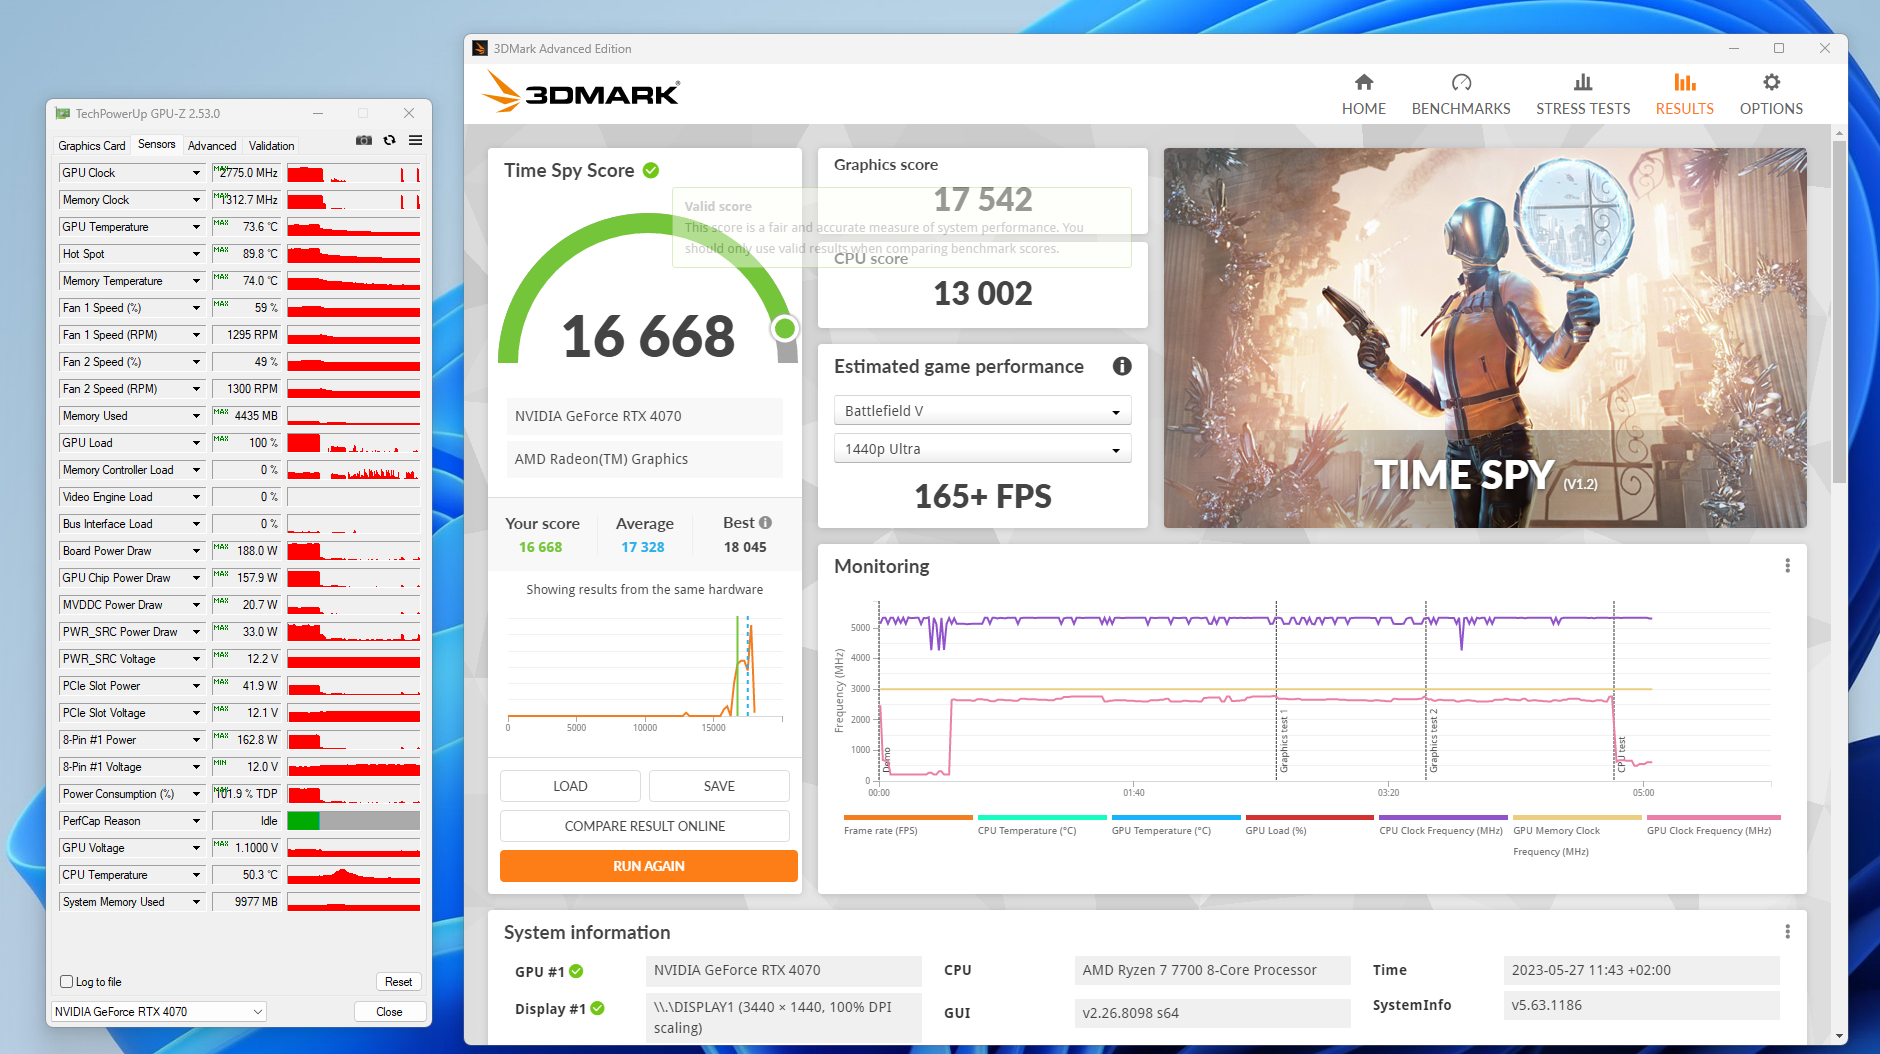The width and height of the screenshot is (1880, 1054).
Task: Open the GPU-Z hamburger menu
Action: click(x=415, y=141)
